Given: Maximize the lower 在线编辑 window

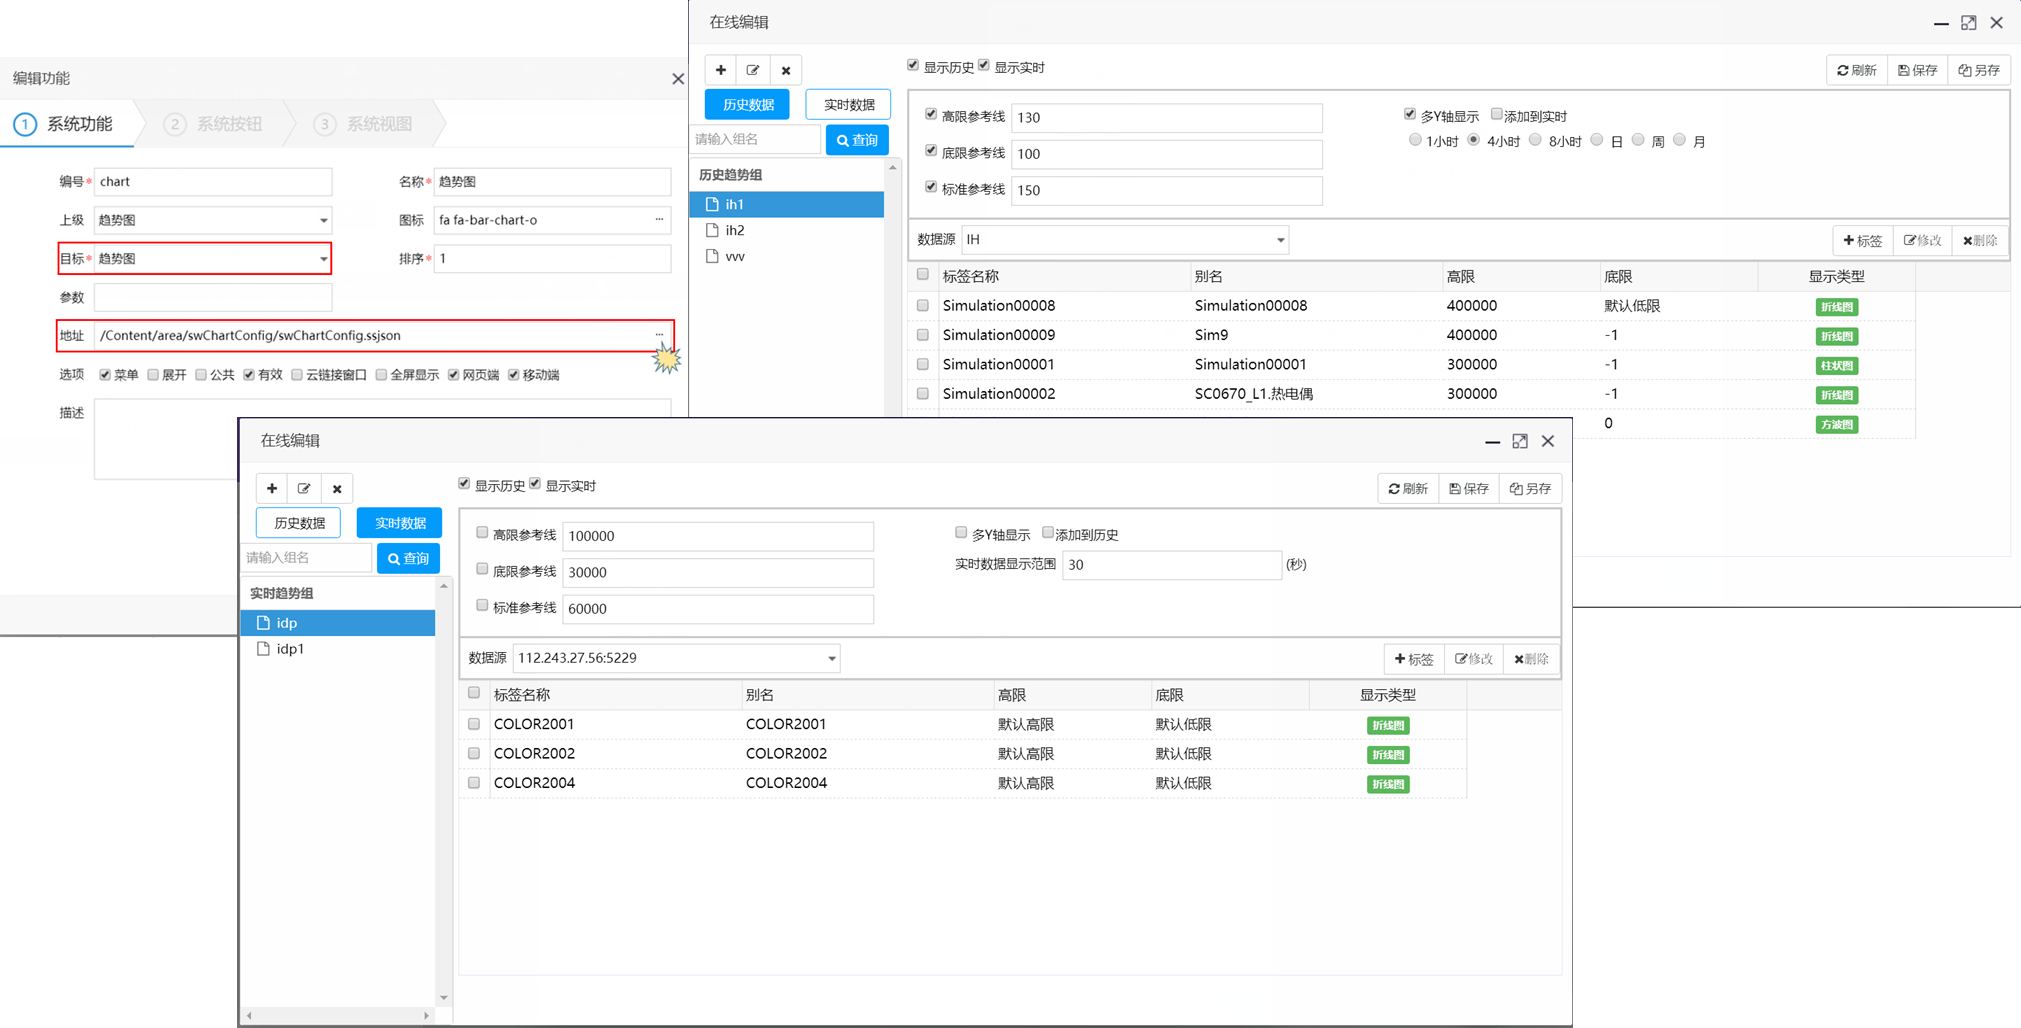Looking at the screenshot, I should pos(1520,441).
